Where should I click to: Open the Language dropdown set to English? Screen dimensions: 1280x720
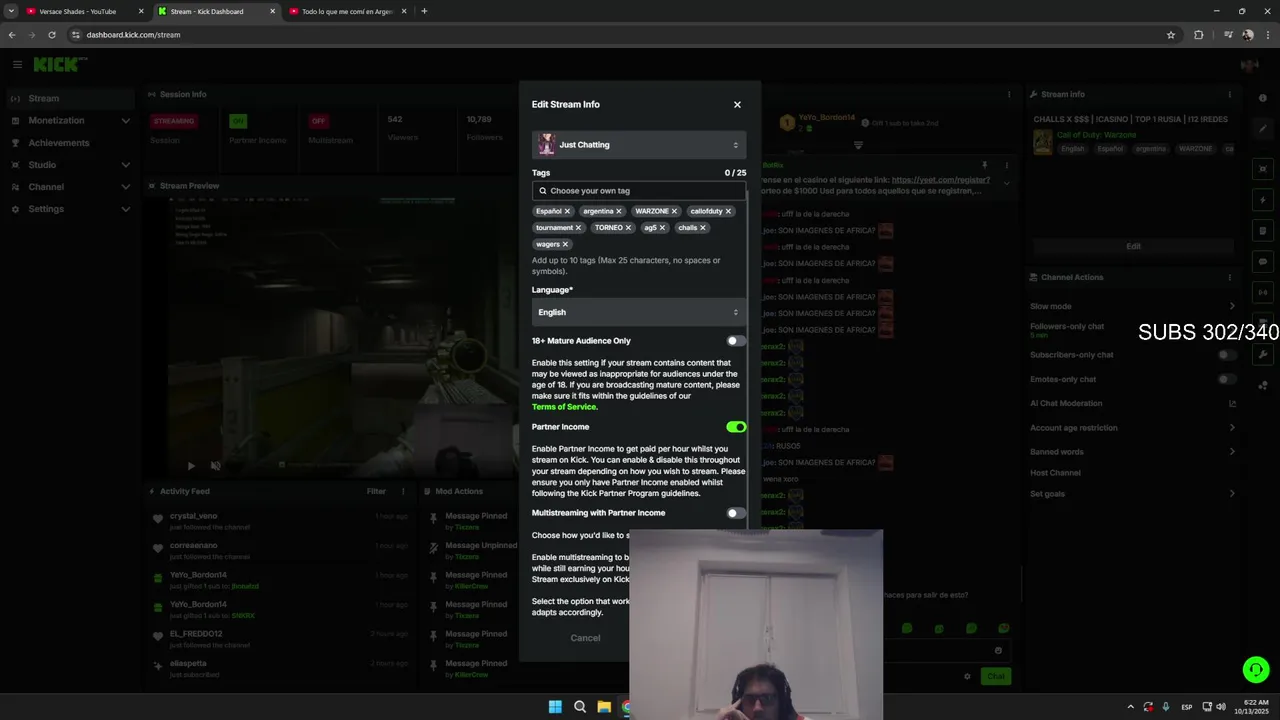pos(639,312)
